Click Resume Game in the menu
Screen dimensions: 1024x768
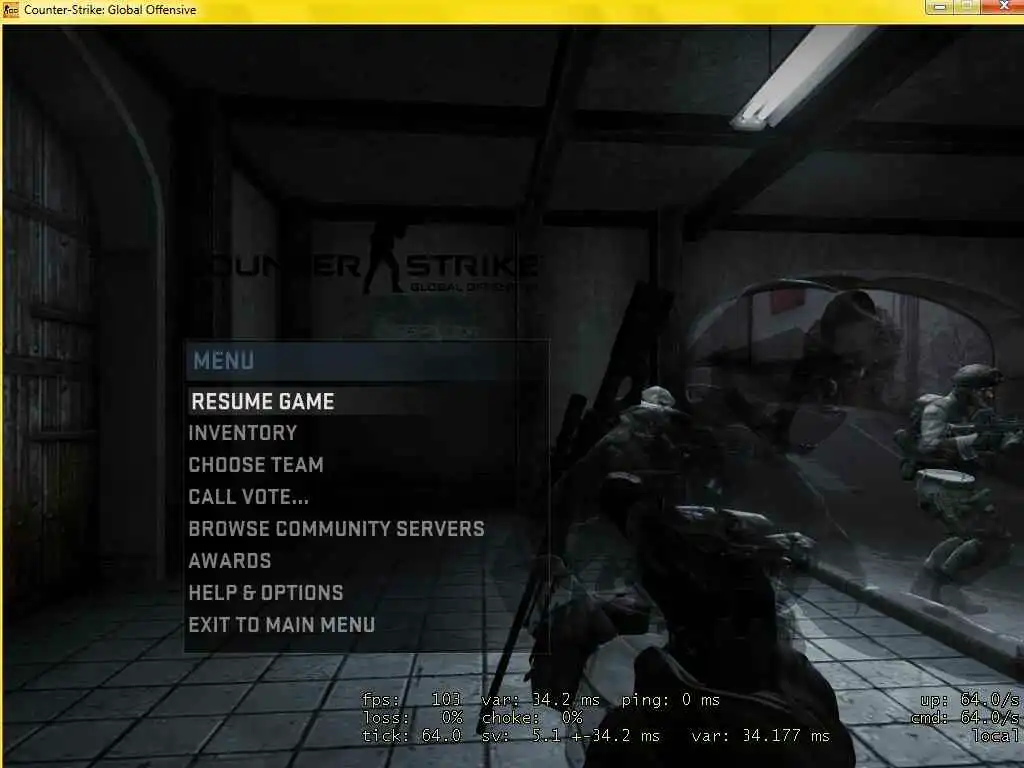pyautogui.click(x=263, y=401)
